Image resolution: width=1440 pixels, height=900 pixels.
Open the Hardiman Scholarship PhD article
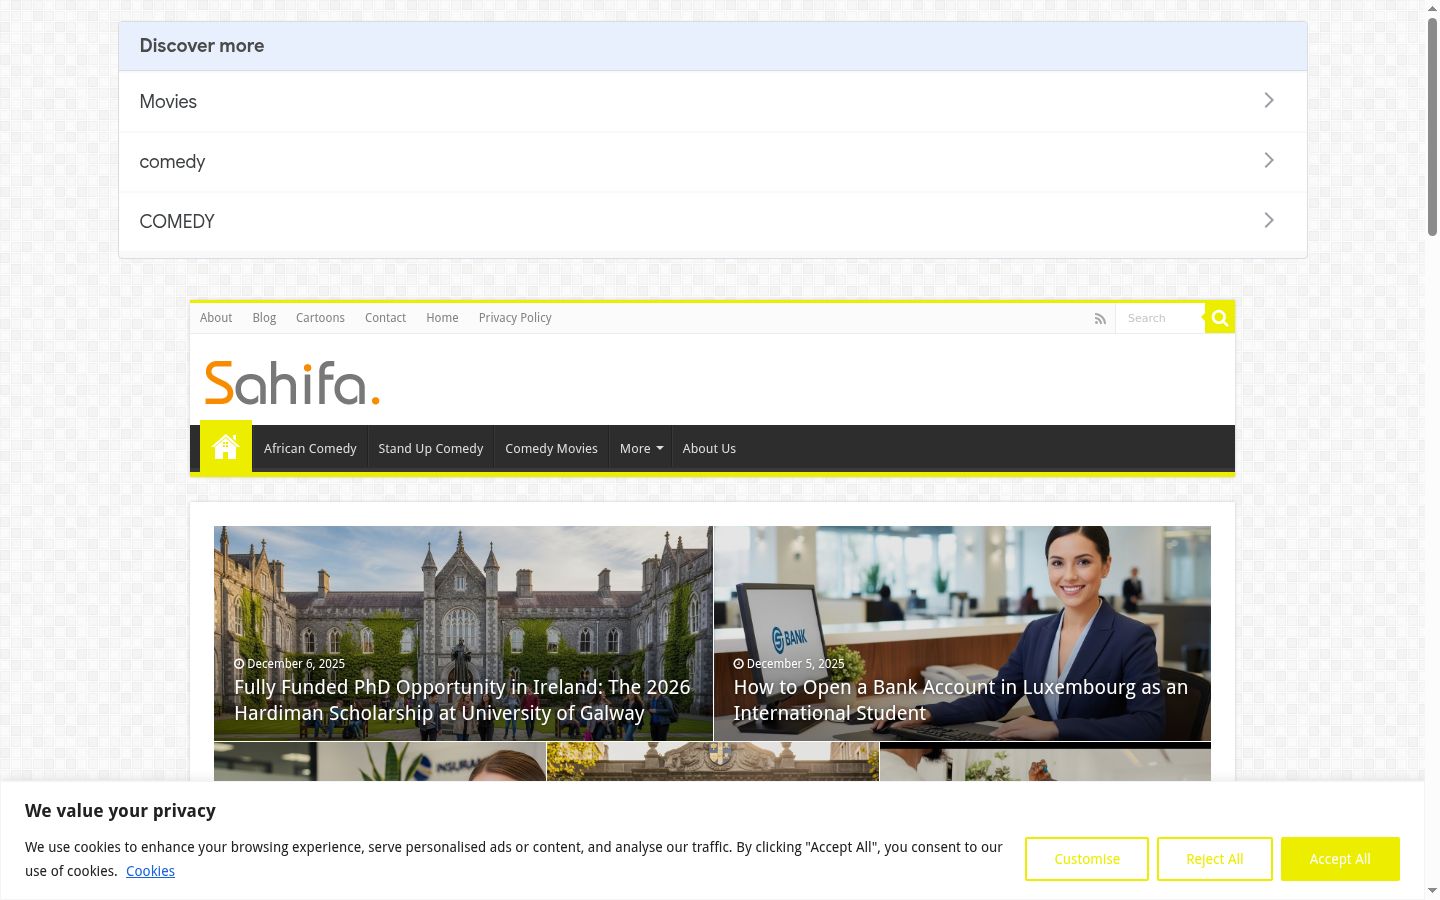[x=462, y=700]
